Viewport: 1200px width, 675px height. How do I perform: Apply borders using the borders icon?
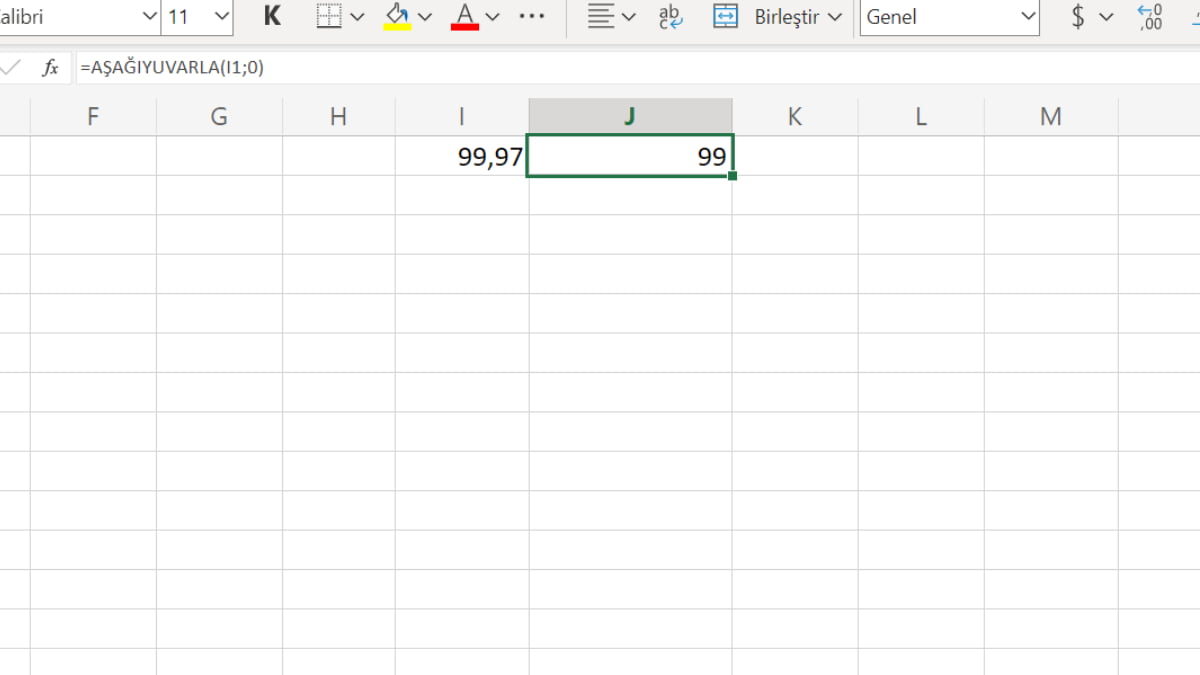329,17
